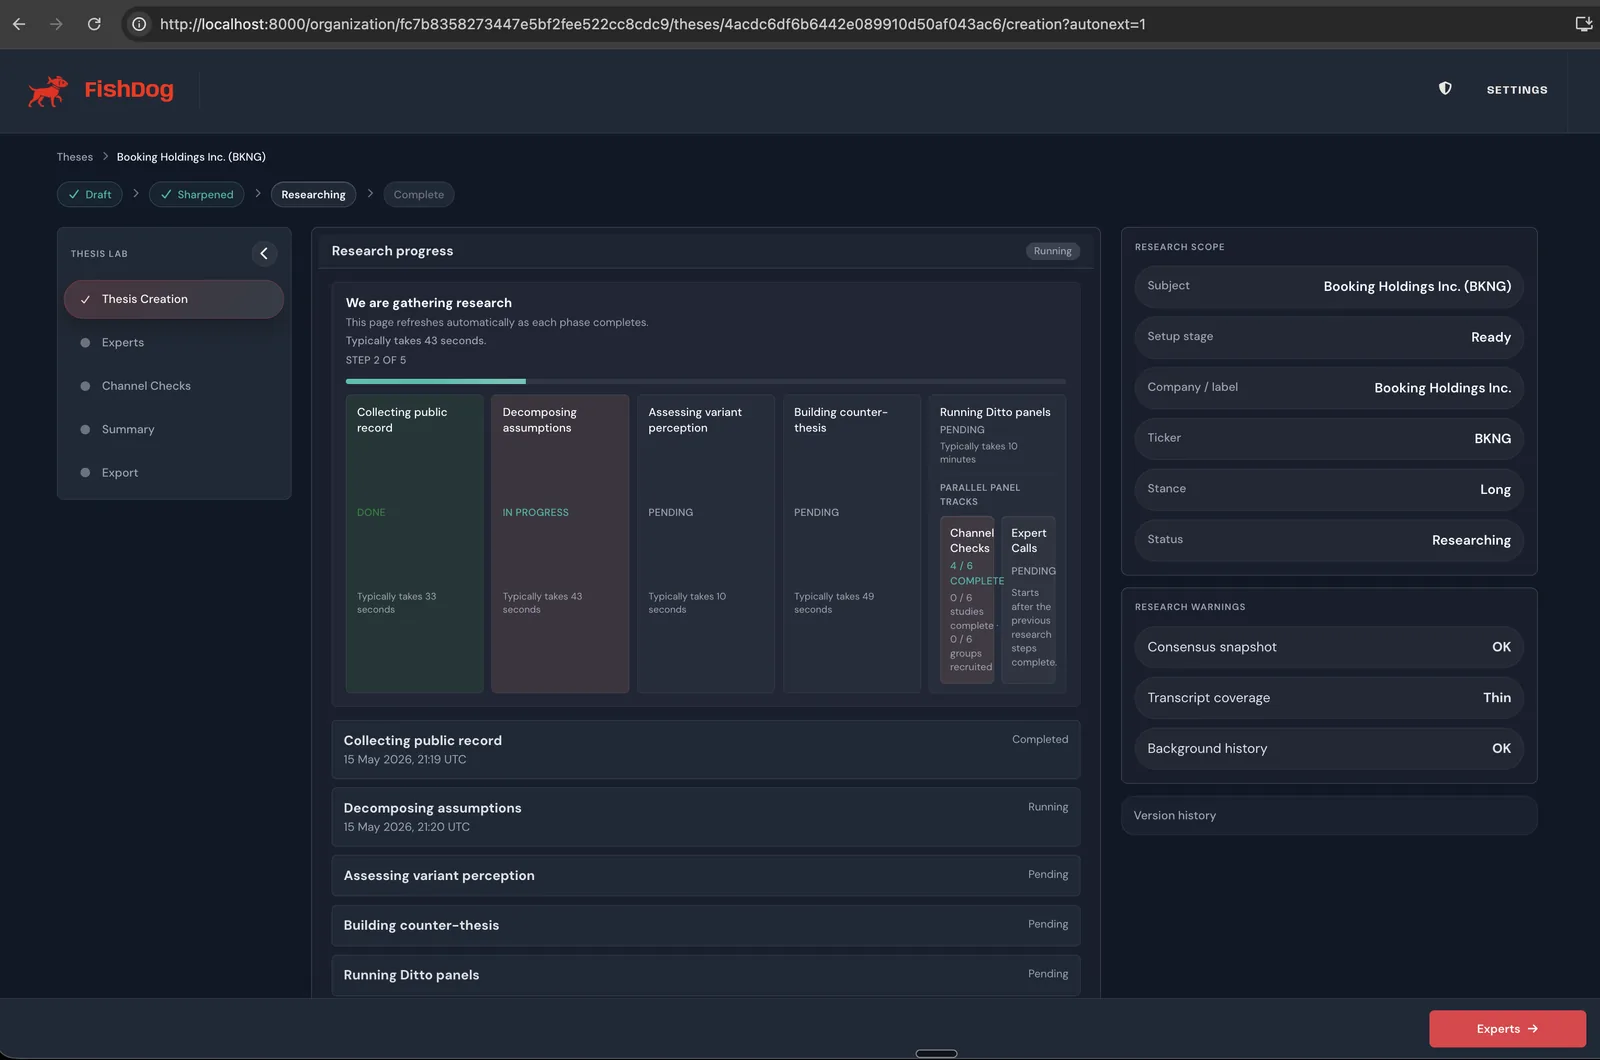Expand the Building counter-thesis log row
This screenshot has width=1600, height=1060.
click(706, 926)
